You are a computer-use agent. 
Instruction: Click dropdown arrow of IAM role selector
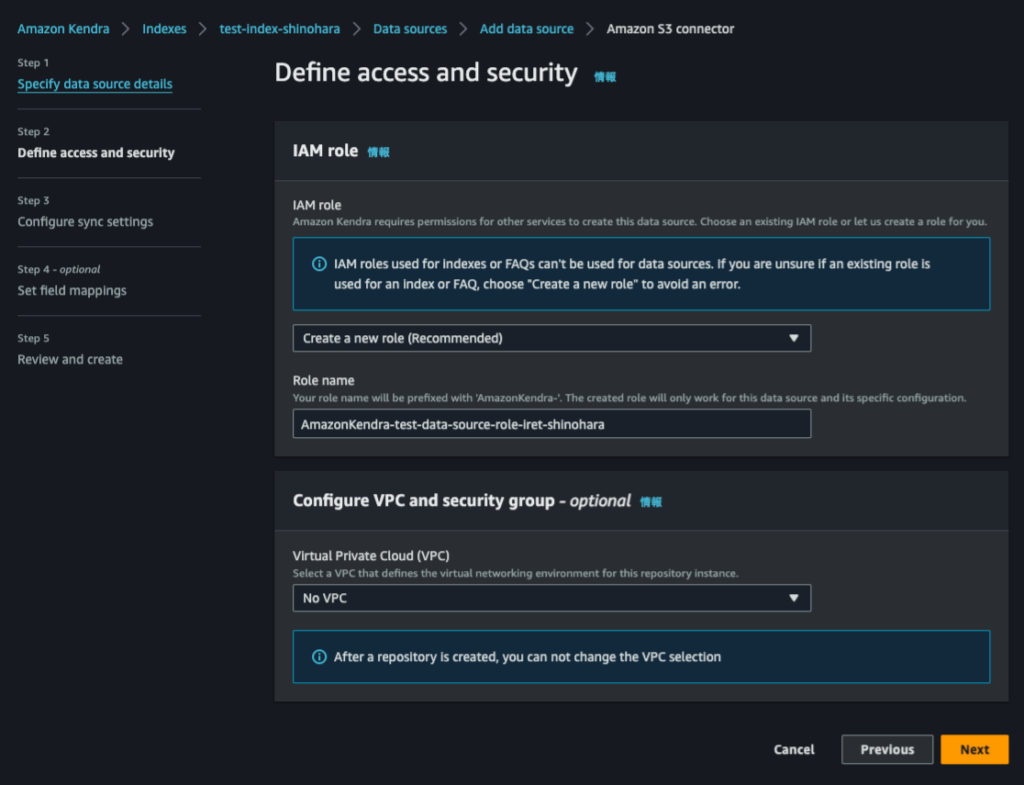pos(793,338)
